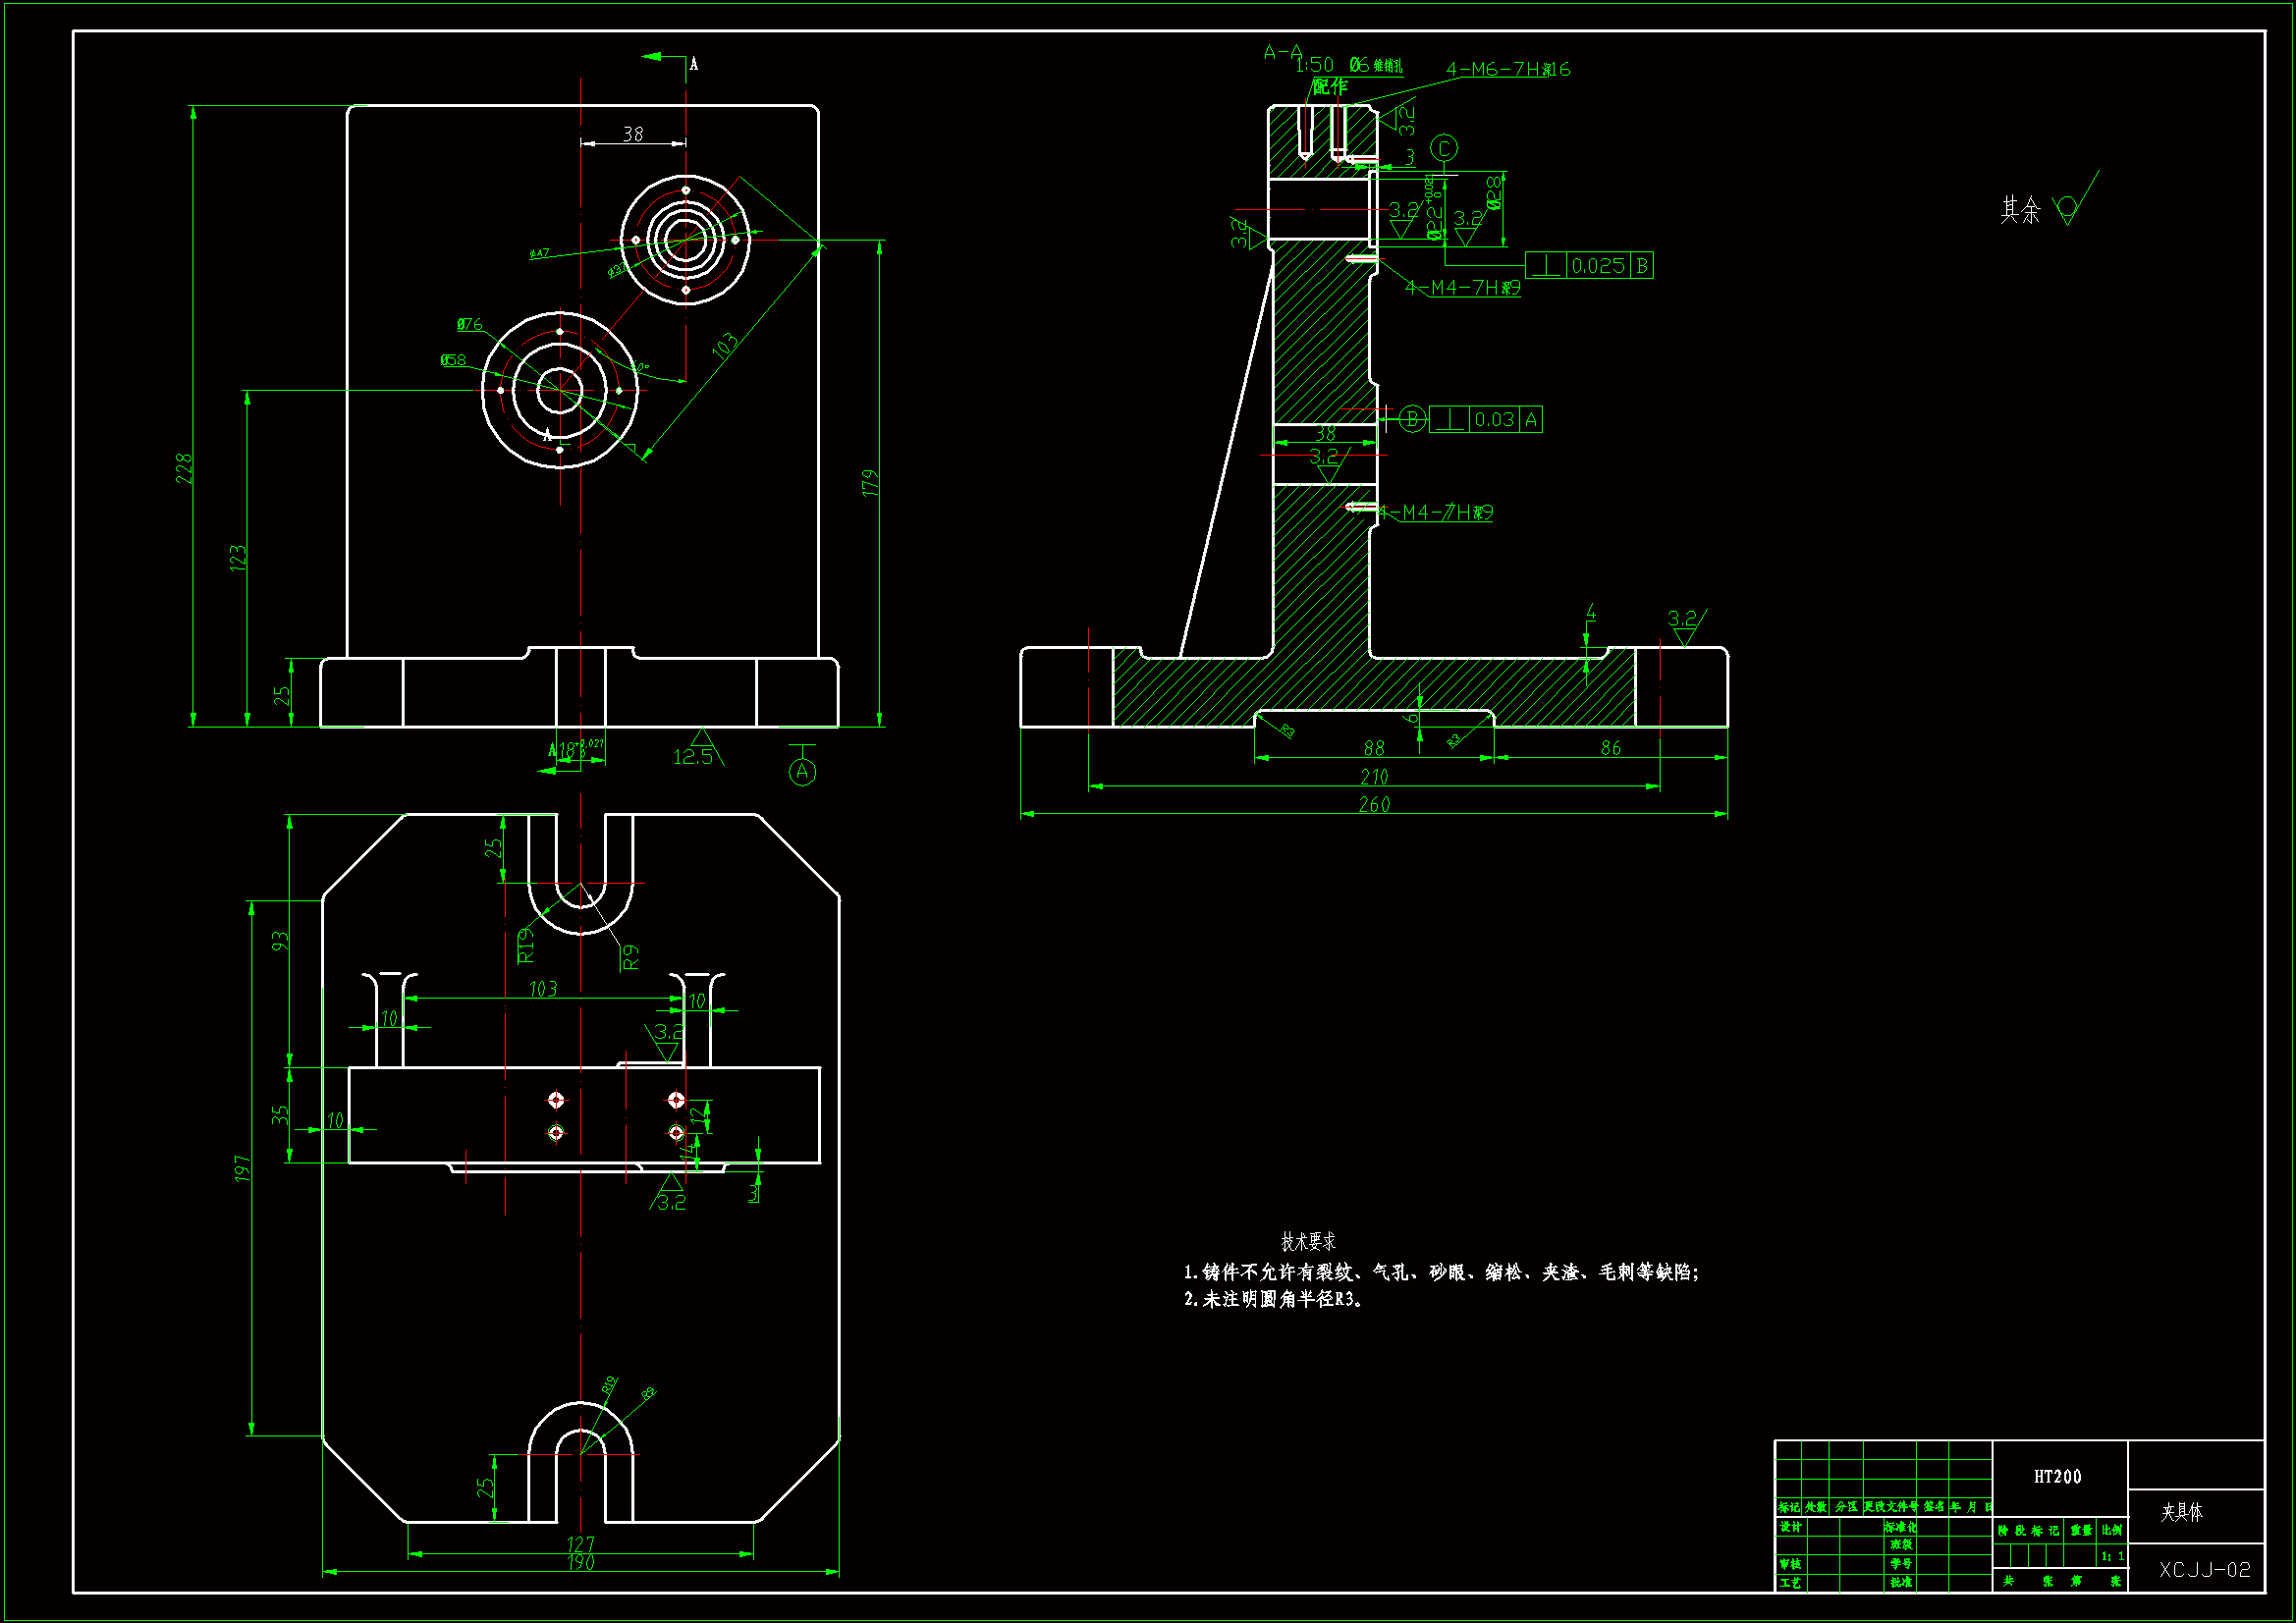The width and height of the screenshot is (2296, 1623).
Task: Click the 260 overall width dimension
Action: point(1374,804)
